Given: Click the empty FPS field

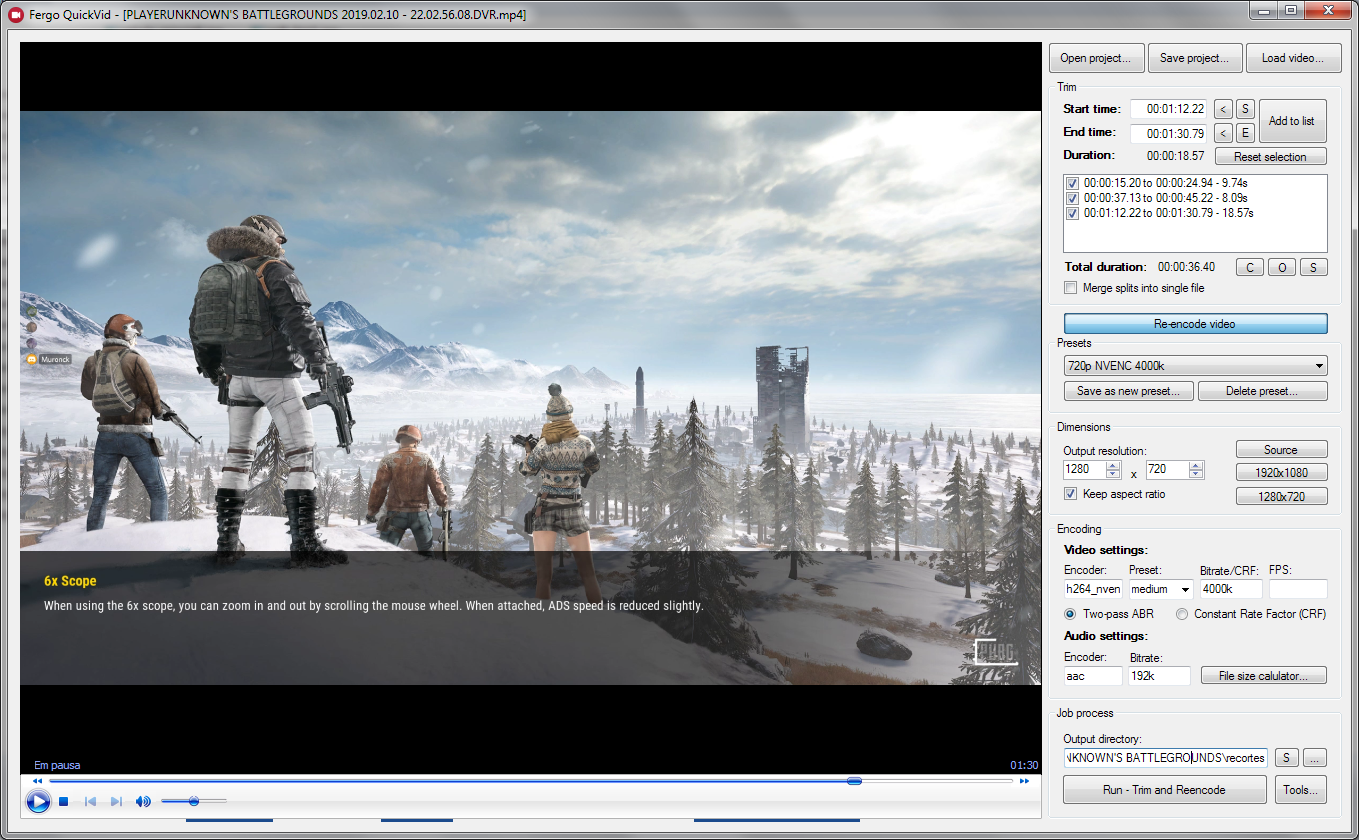Looking at the screenshot, I should (x=1298, y=589).
